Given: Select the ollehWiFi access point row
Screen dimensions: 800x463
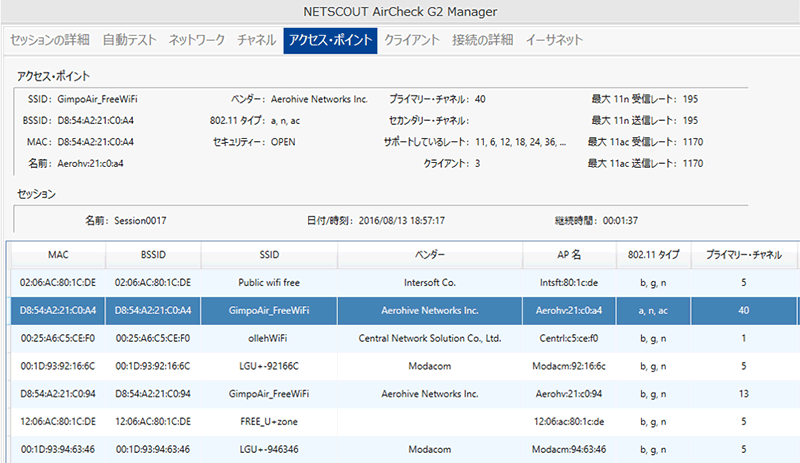Looking at the screenshot, I should 269,338.
